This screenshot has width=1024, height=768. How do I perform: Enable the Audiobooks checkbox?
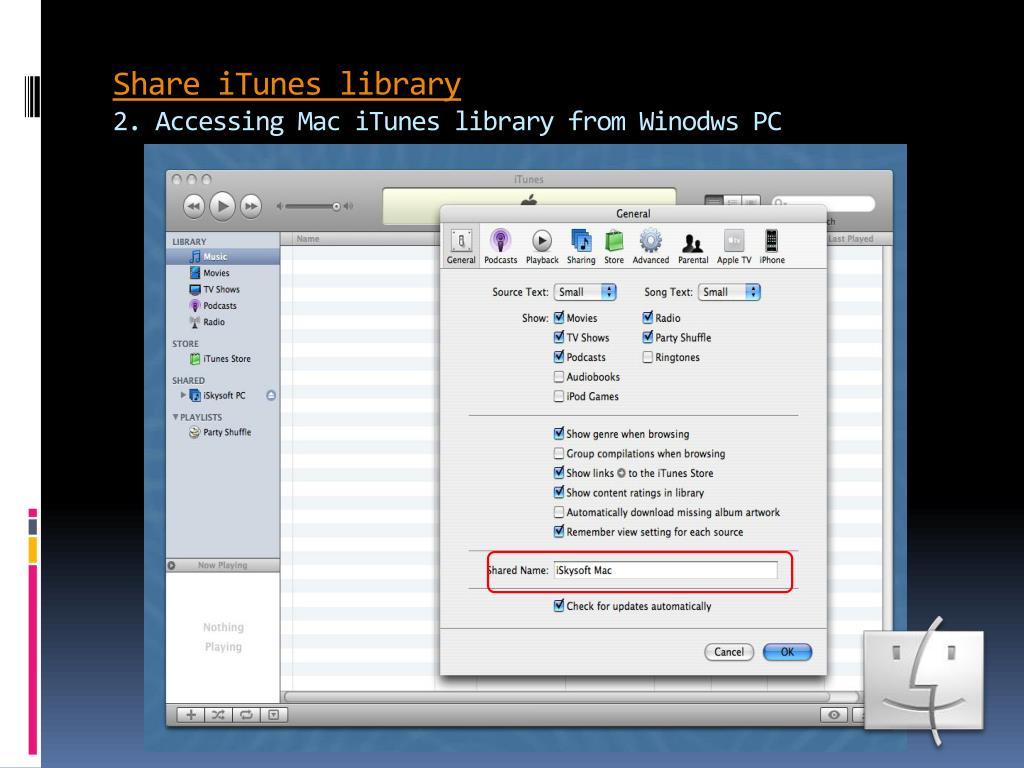(x=559, y=377)
